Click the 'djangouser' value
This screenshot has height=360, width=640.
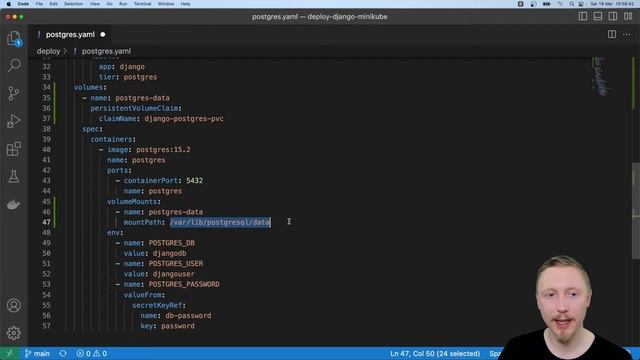[173, 274]
